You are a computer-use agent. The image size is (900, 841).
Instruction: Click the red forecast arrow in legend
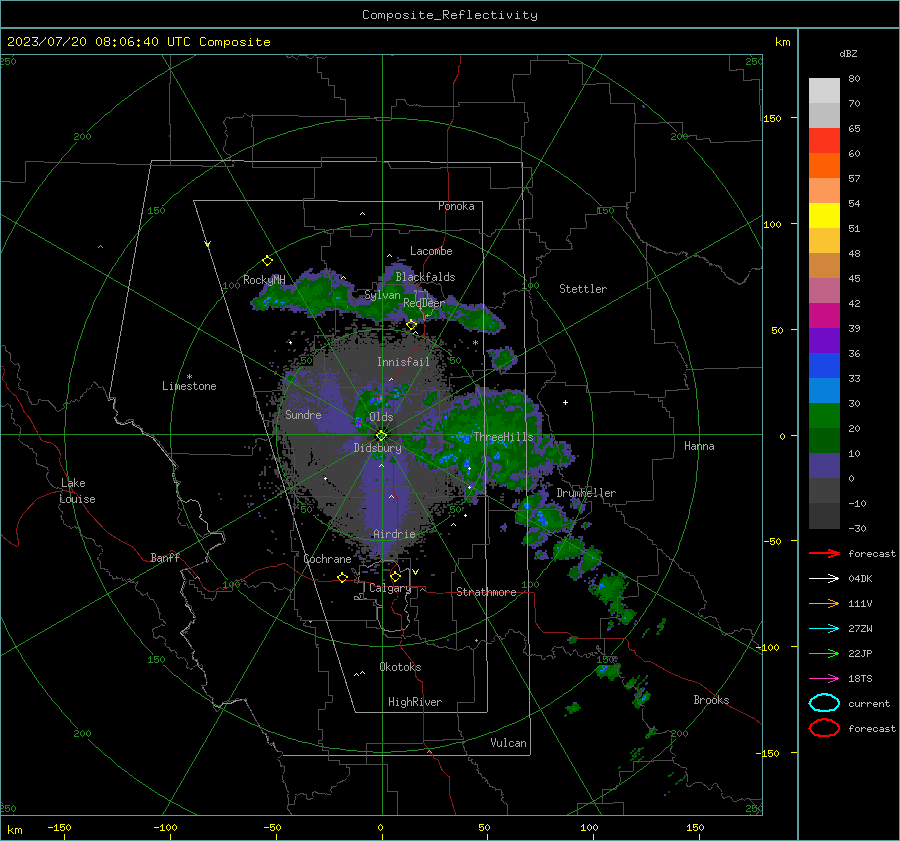tap(824, 553)
